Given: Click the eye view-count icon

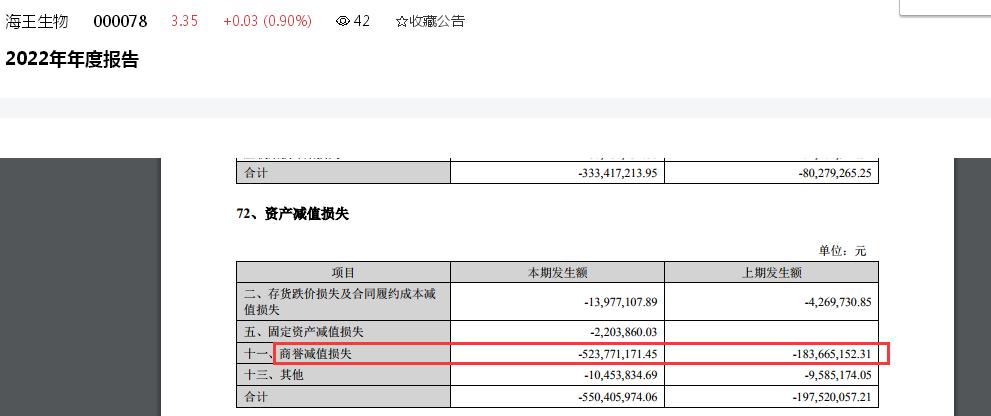Looking at the screenshot, I should pos(343,21).
